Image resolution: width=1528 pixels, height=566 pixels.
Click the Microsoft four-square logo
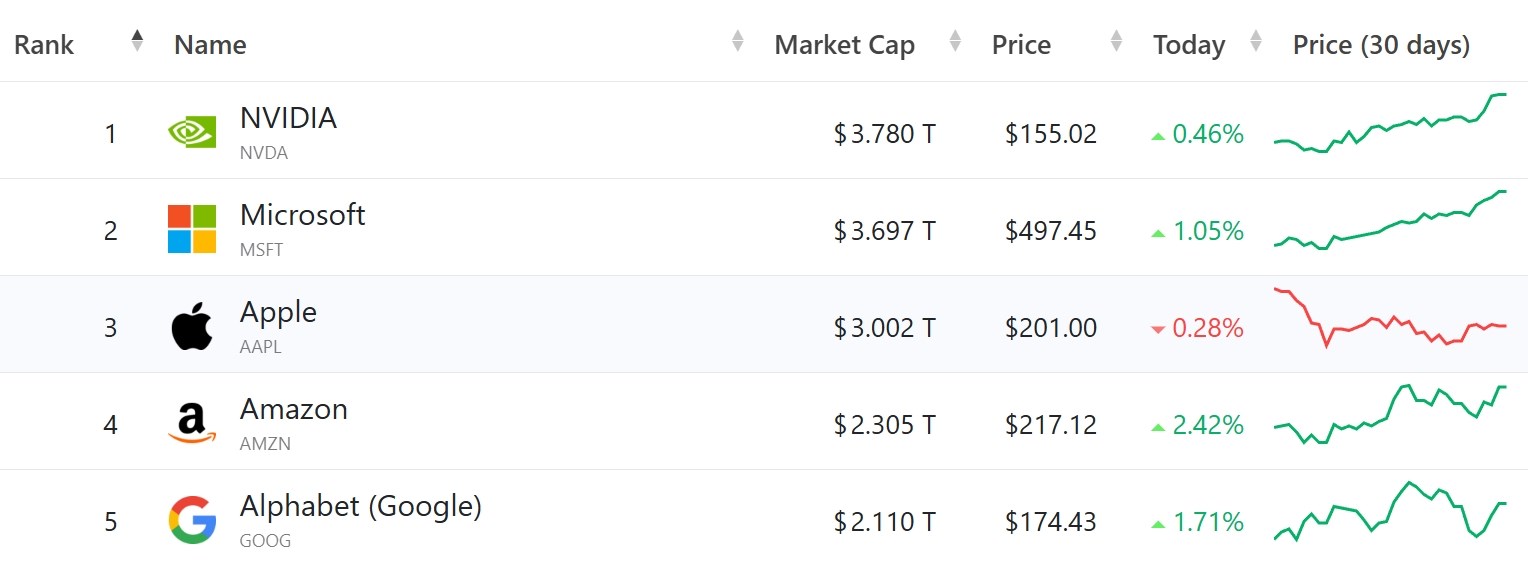192,229
